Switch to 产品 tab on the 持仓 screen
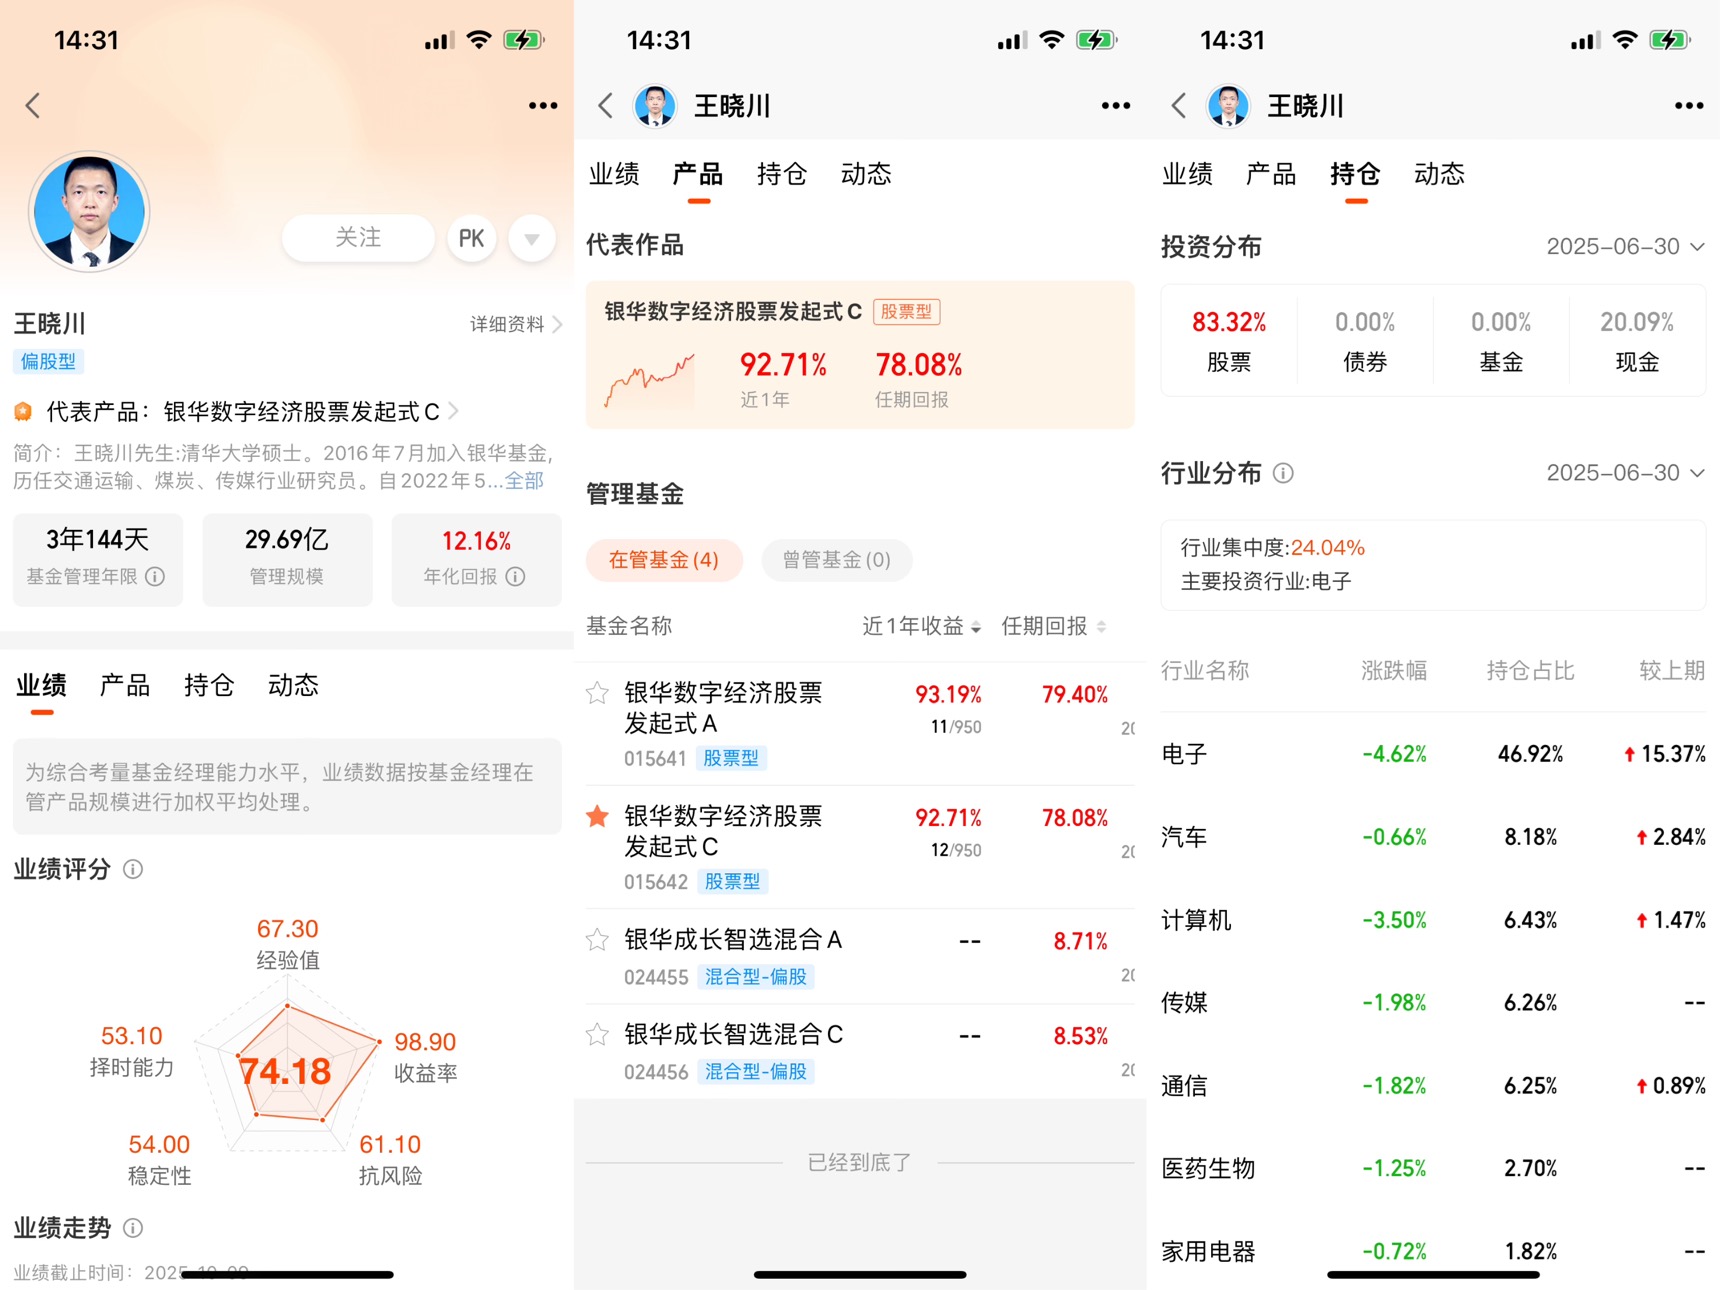This screenshot has height=1290, width=1720. click(x=1271, y=174)
